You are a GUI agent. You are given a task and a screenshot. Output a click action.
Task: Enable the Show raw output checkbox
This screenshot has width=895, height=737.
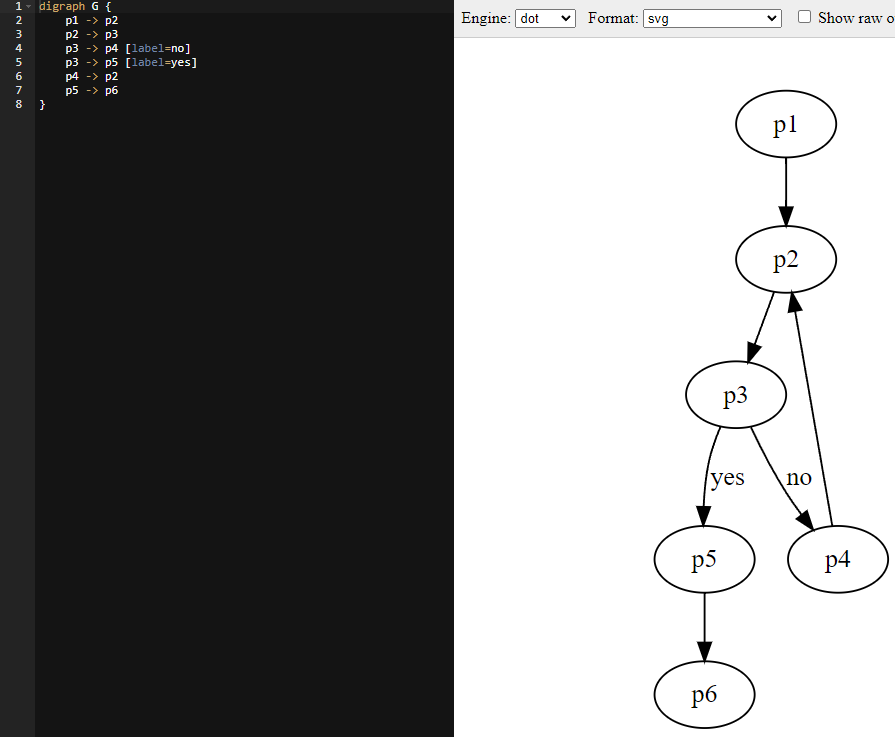tap(804, 17)
